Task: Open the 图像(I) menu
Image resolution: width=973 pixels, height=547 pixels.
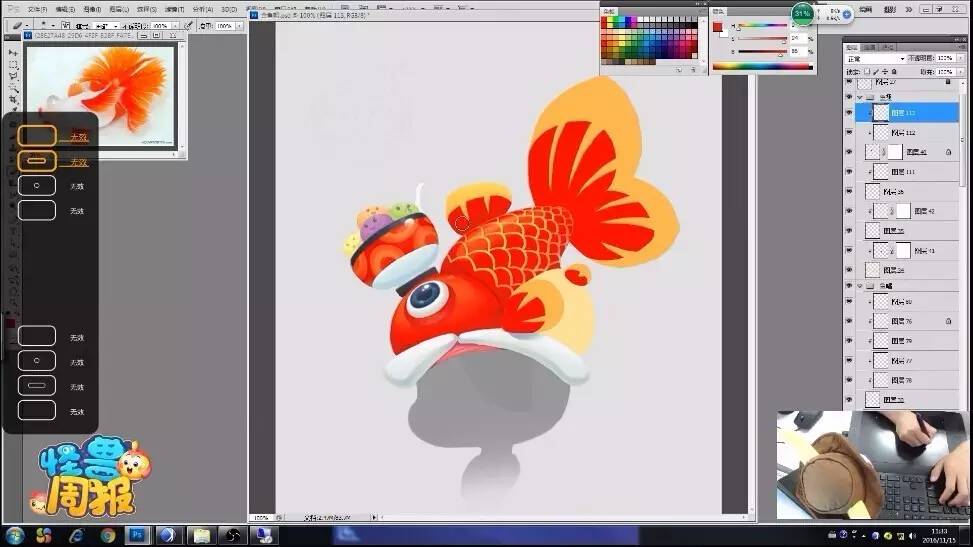Action: (x=92, y=9)
